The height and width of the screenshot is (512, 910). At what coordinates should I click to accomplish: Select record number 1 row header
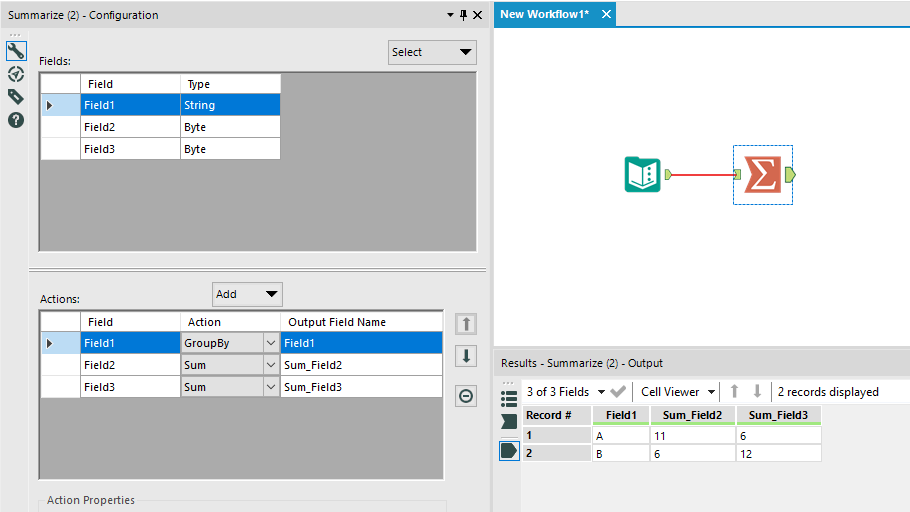557,435
